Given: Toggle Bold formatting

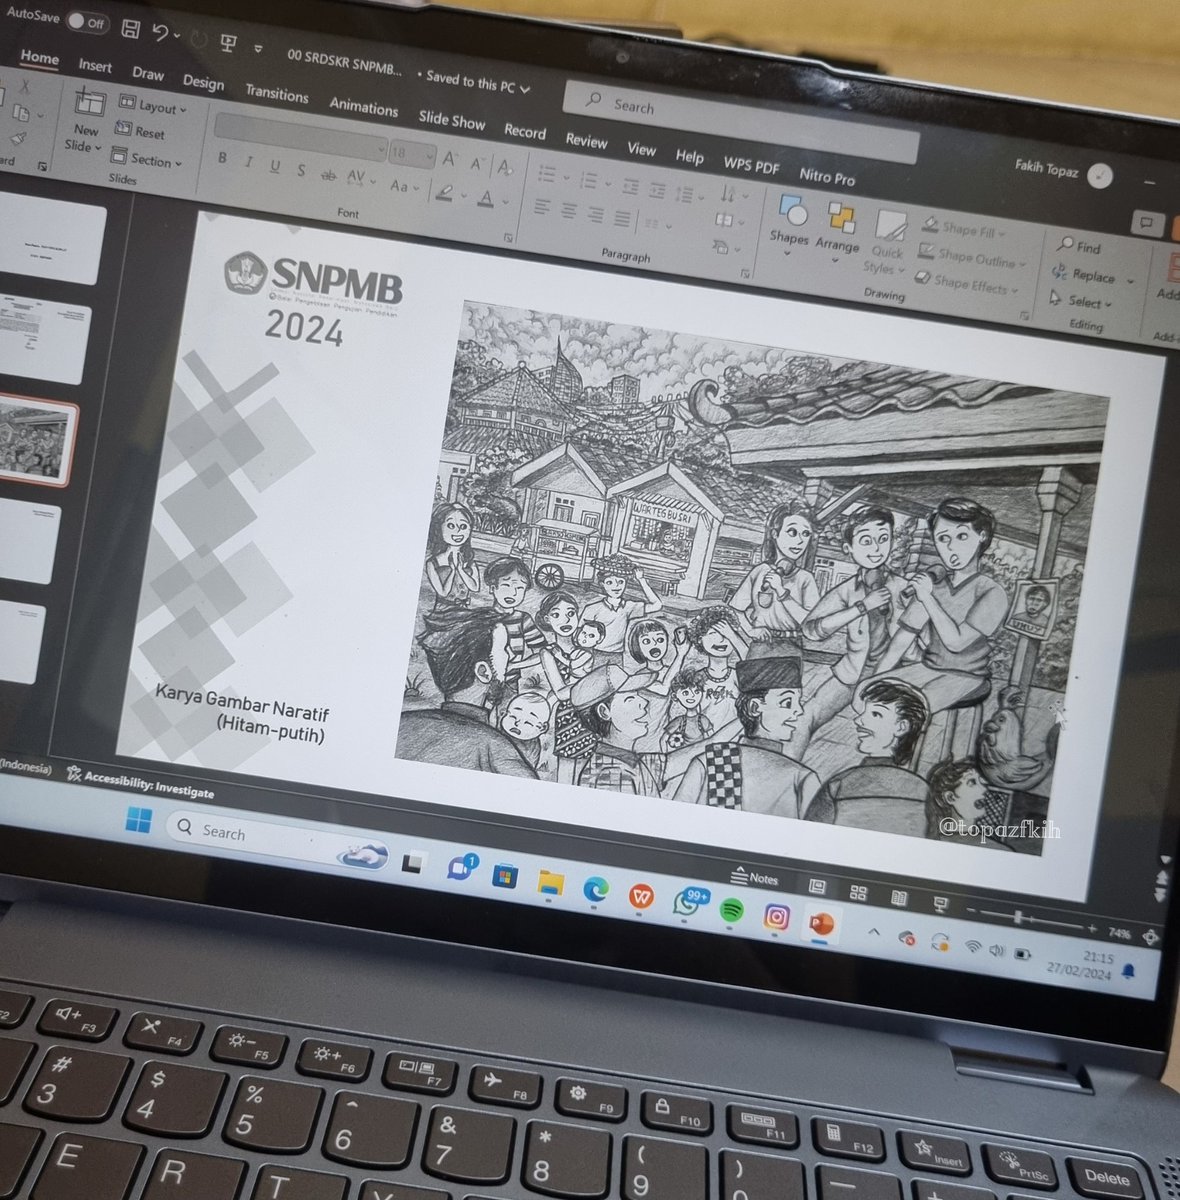Looking at the screenshot, I should [x=222, y=159].
